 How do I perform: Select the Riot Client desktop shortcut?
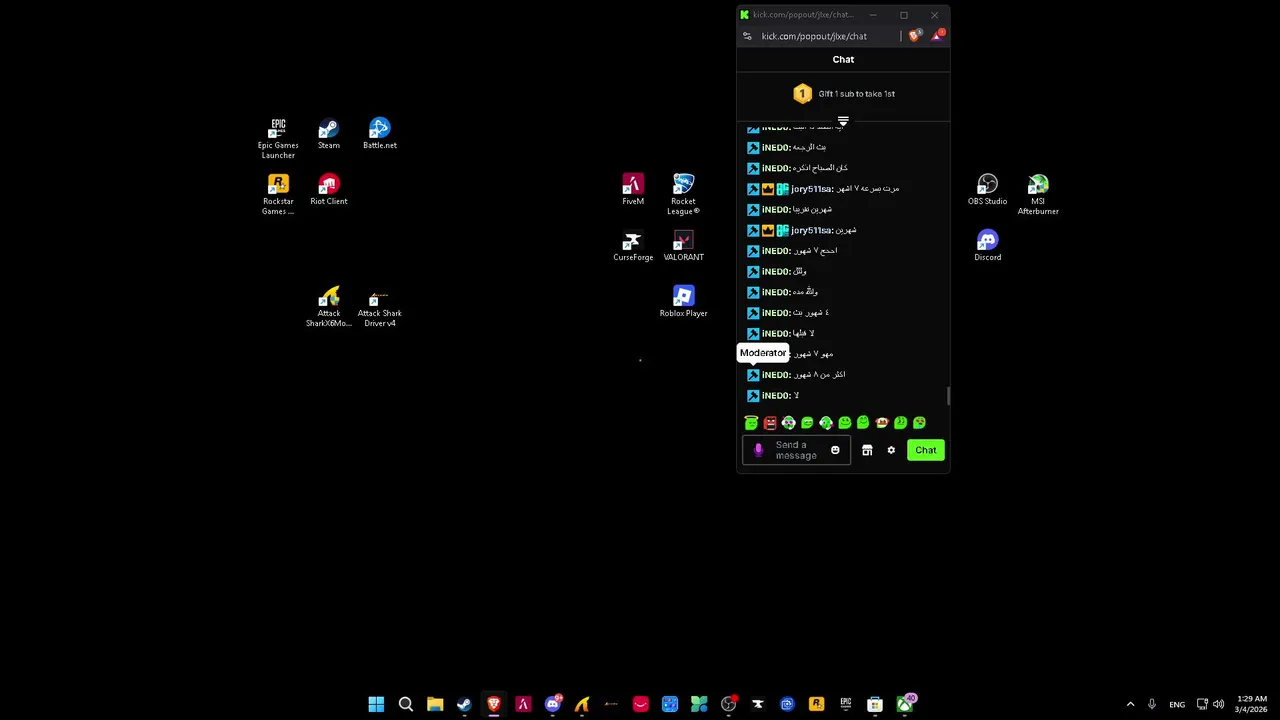pos(329,190)
